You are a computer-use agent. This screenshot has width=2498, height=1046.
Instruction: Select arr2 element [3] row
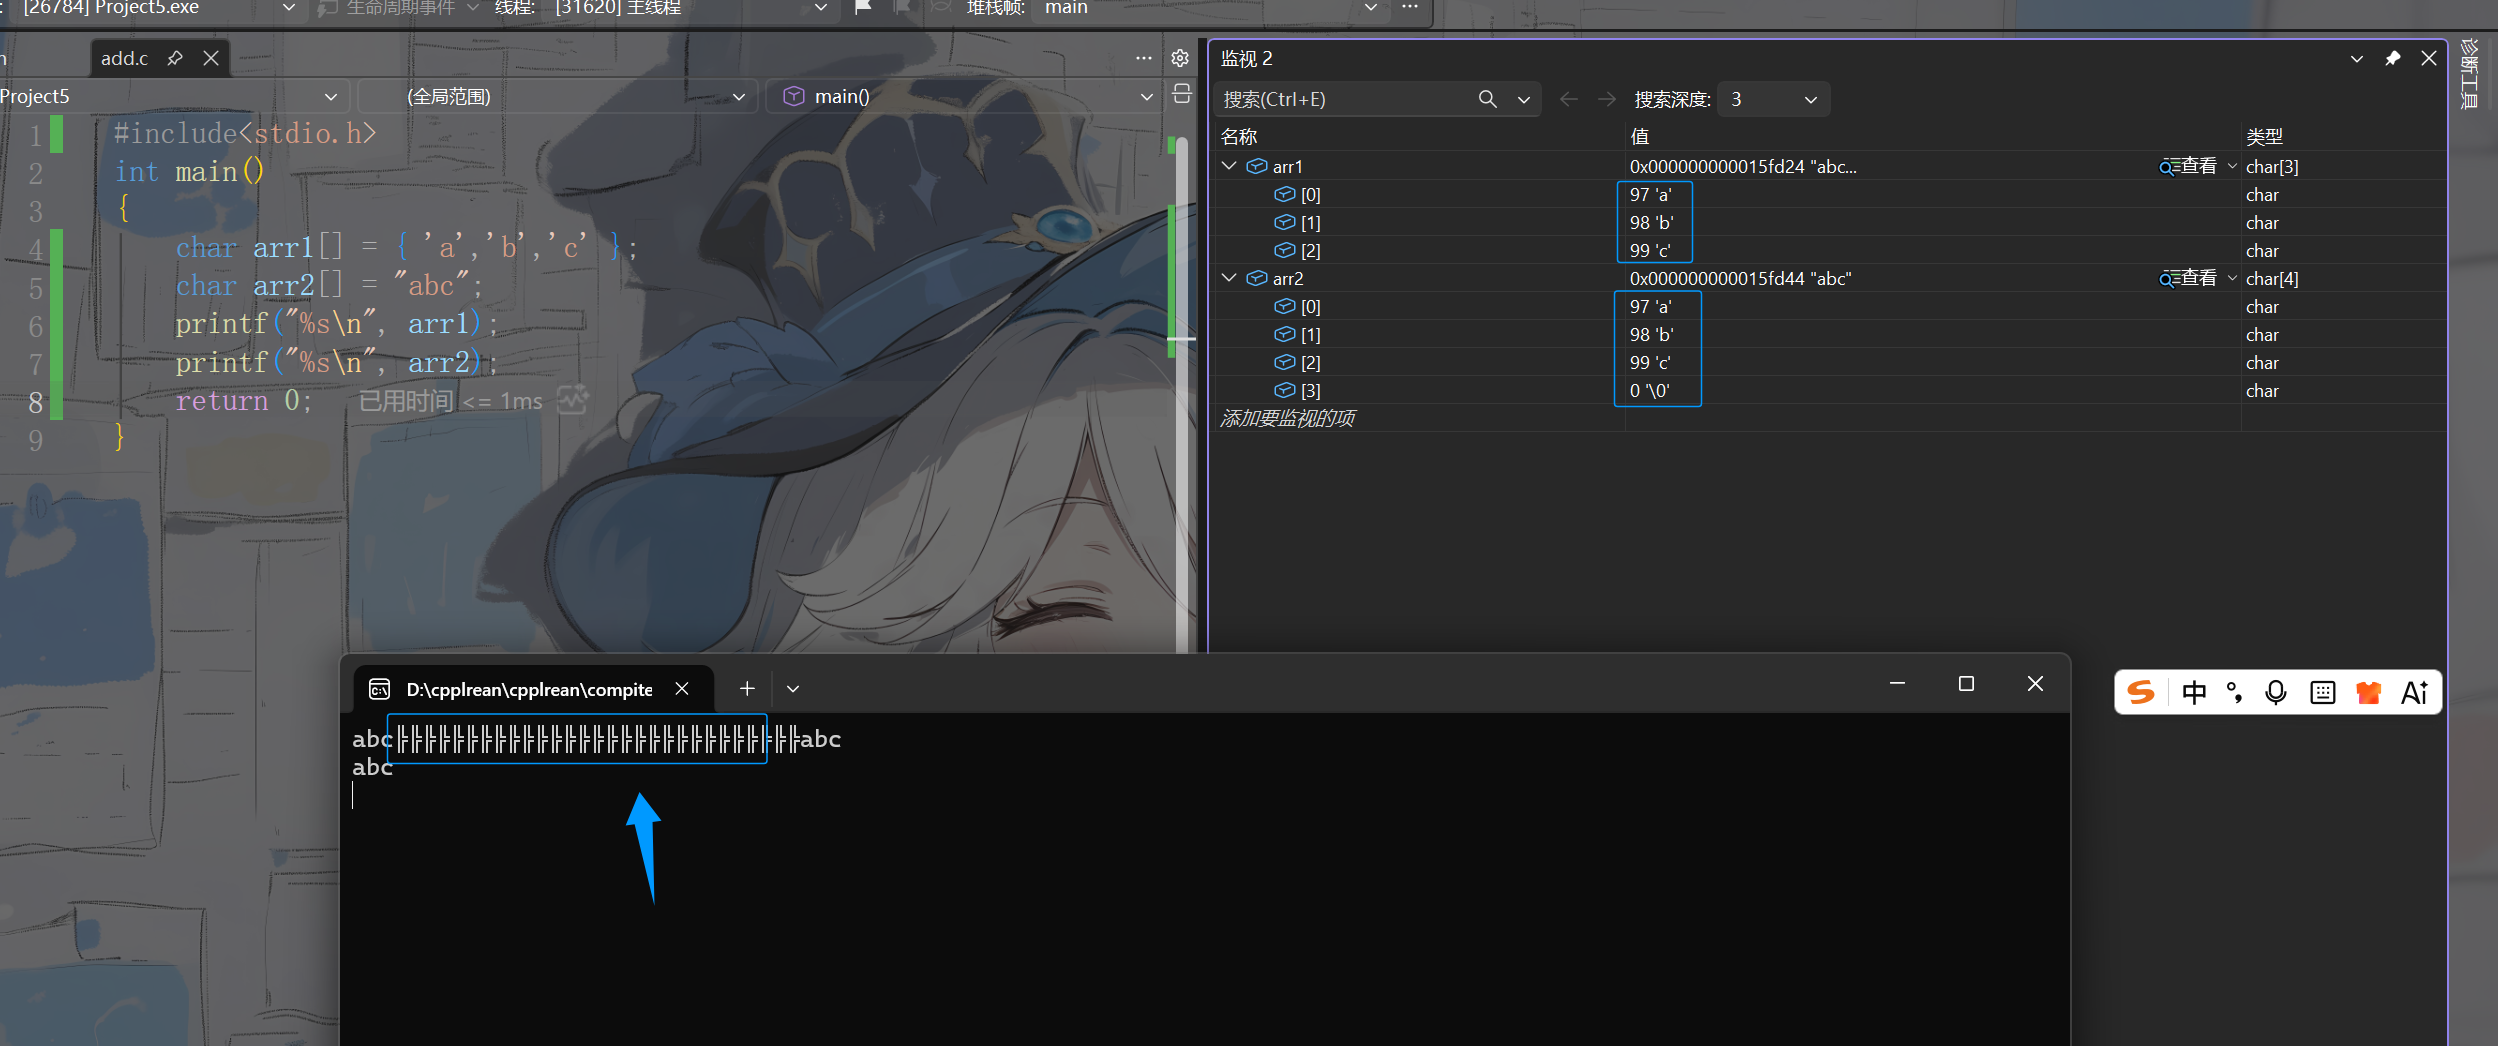click(1829, 391)
